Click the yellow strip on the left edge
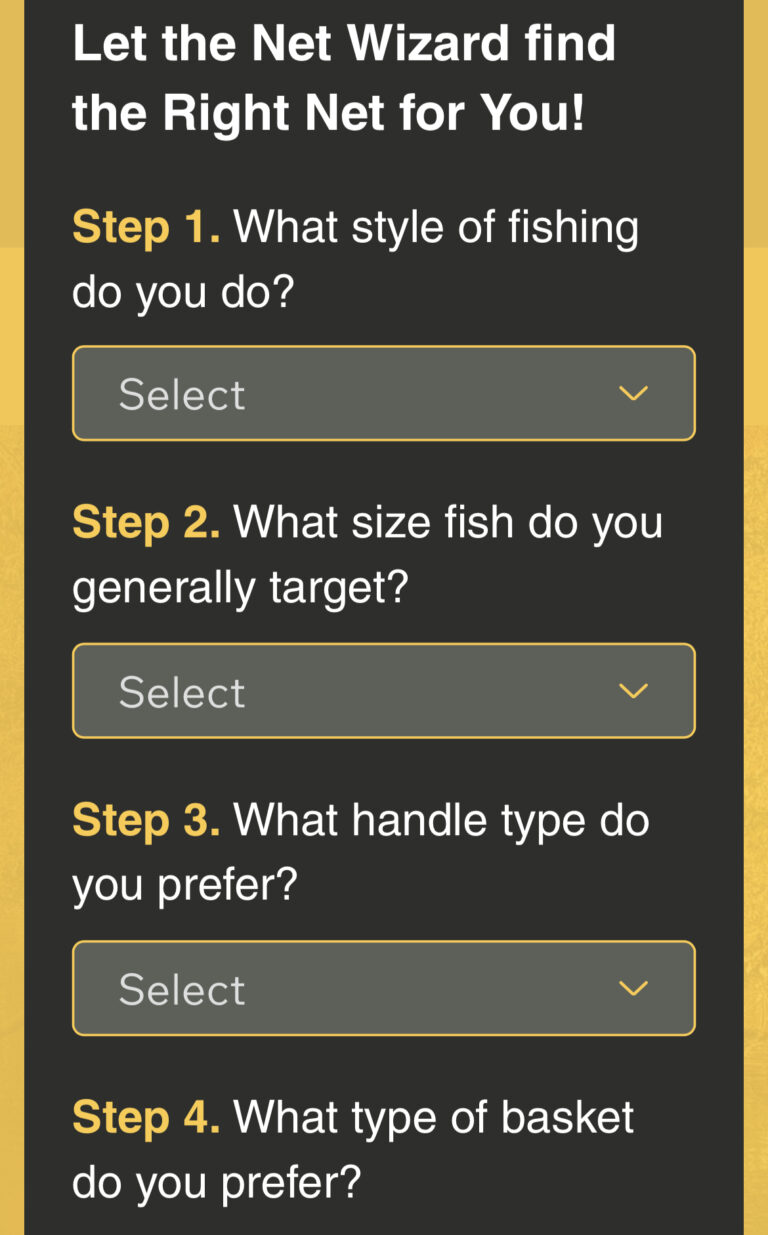The width and height of the screenshot is (768, 1235). [x=11, y=600]
